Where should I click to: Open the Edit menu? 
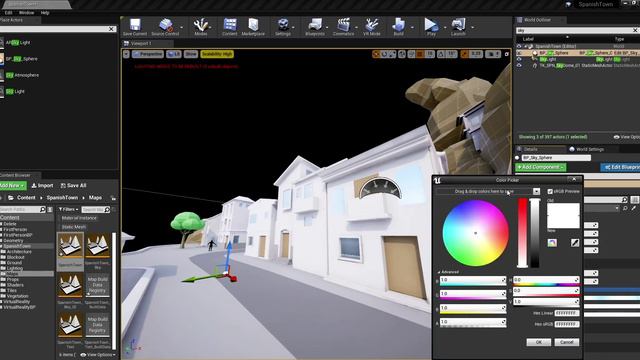click(8, 13)
